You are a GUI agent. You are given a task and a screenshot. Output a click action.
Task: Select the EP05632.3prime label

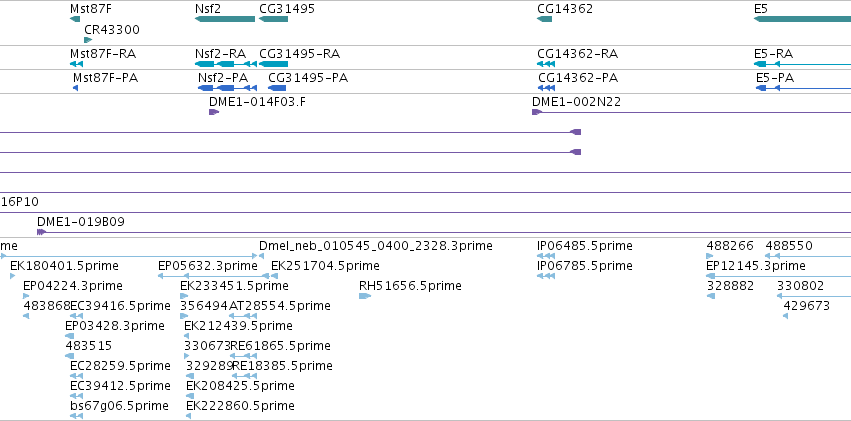[x=207, y=265]
